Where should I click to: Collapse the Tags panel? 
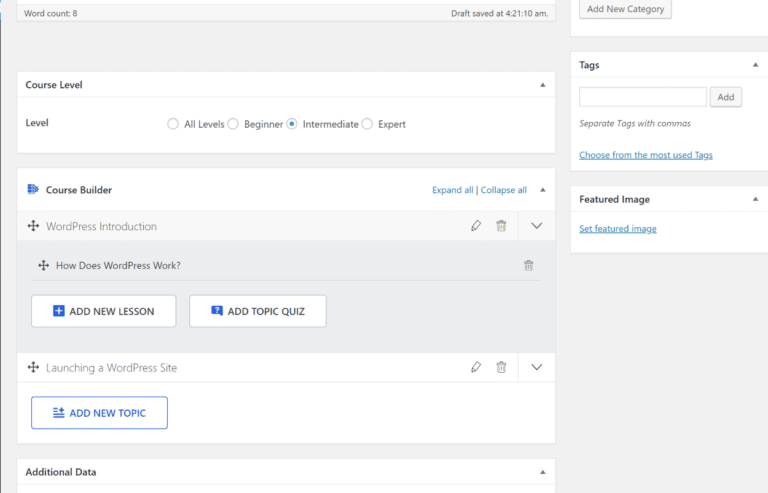pyautogui.click(x=756, y=65)
